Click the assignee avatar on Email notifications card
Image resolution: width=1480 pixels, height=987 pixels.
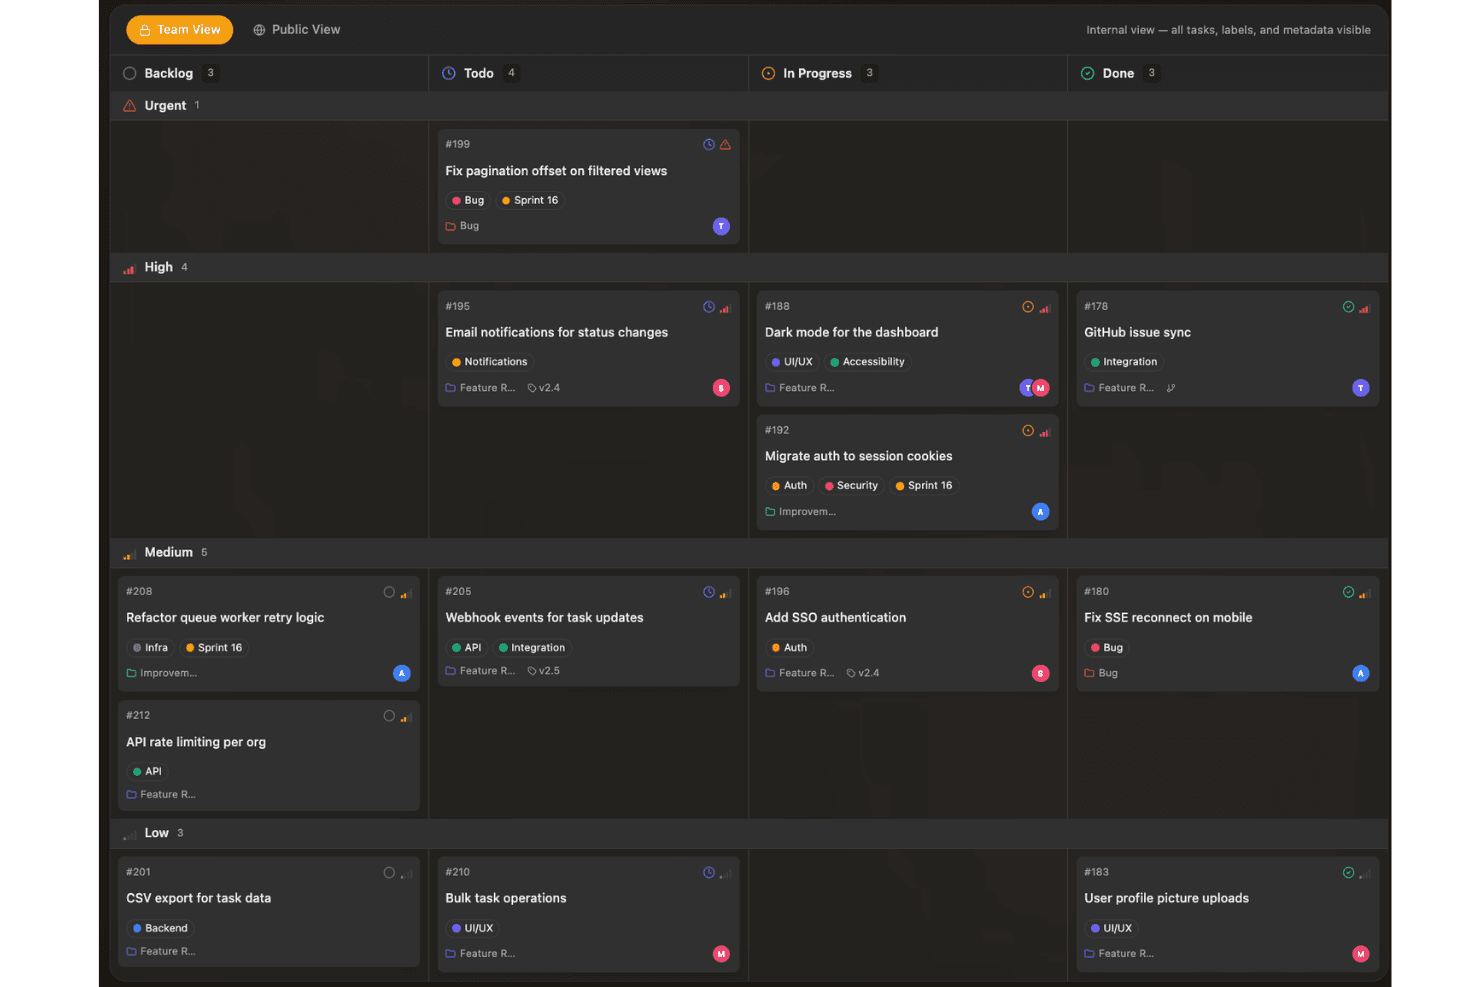coord(721,388)
